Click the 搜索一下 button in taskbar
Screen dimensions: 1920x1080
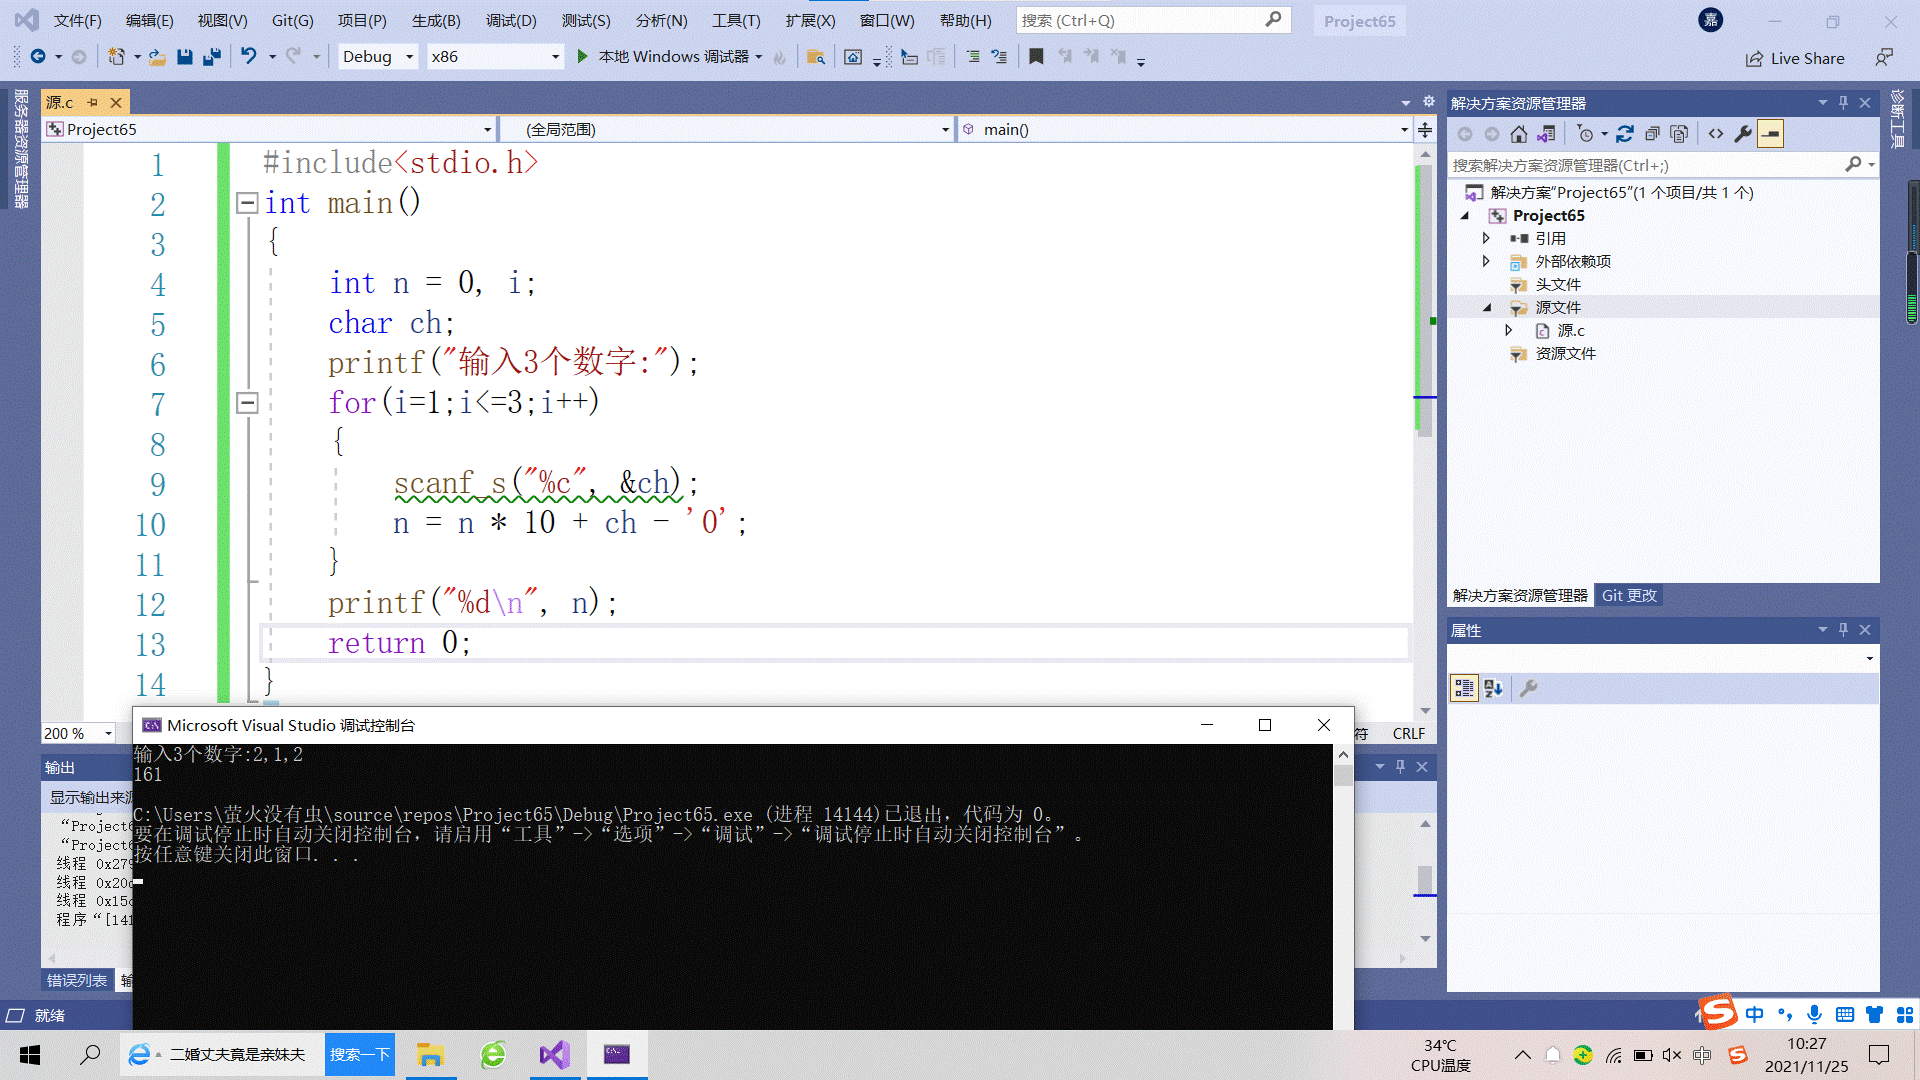360,1055
